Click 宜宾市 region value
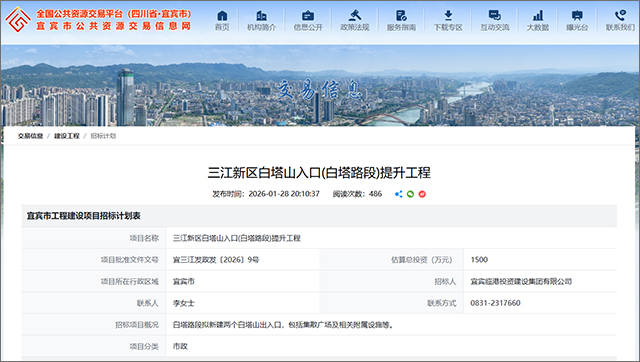The width and height of the screenshot is (640, 362). coord(184,282)
